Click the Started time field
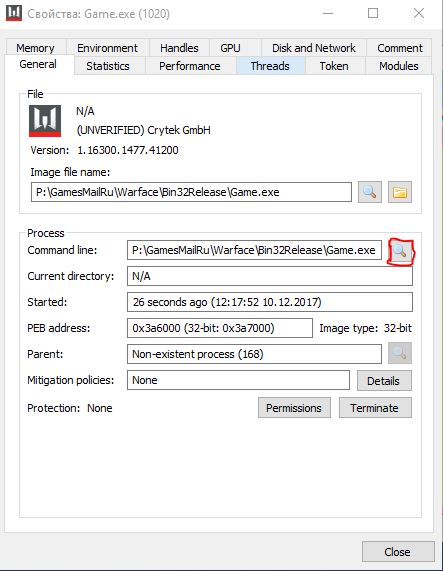This screenshot has height=571, width=443. [x=270, y=302]
